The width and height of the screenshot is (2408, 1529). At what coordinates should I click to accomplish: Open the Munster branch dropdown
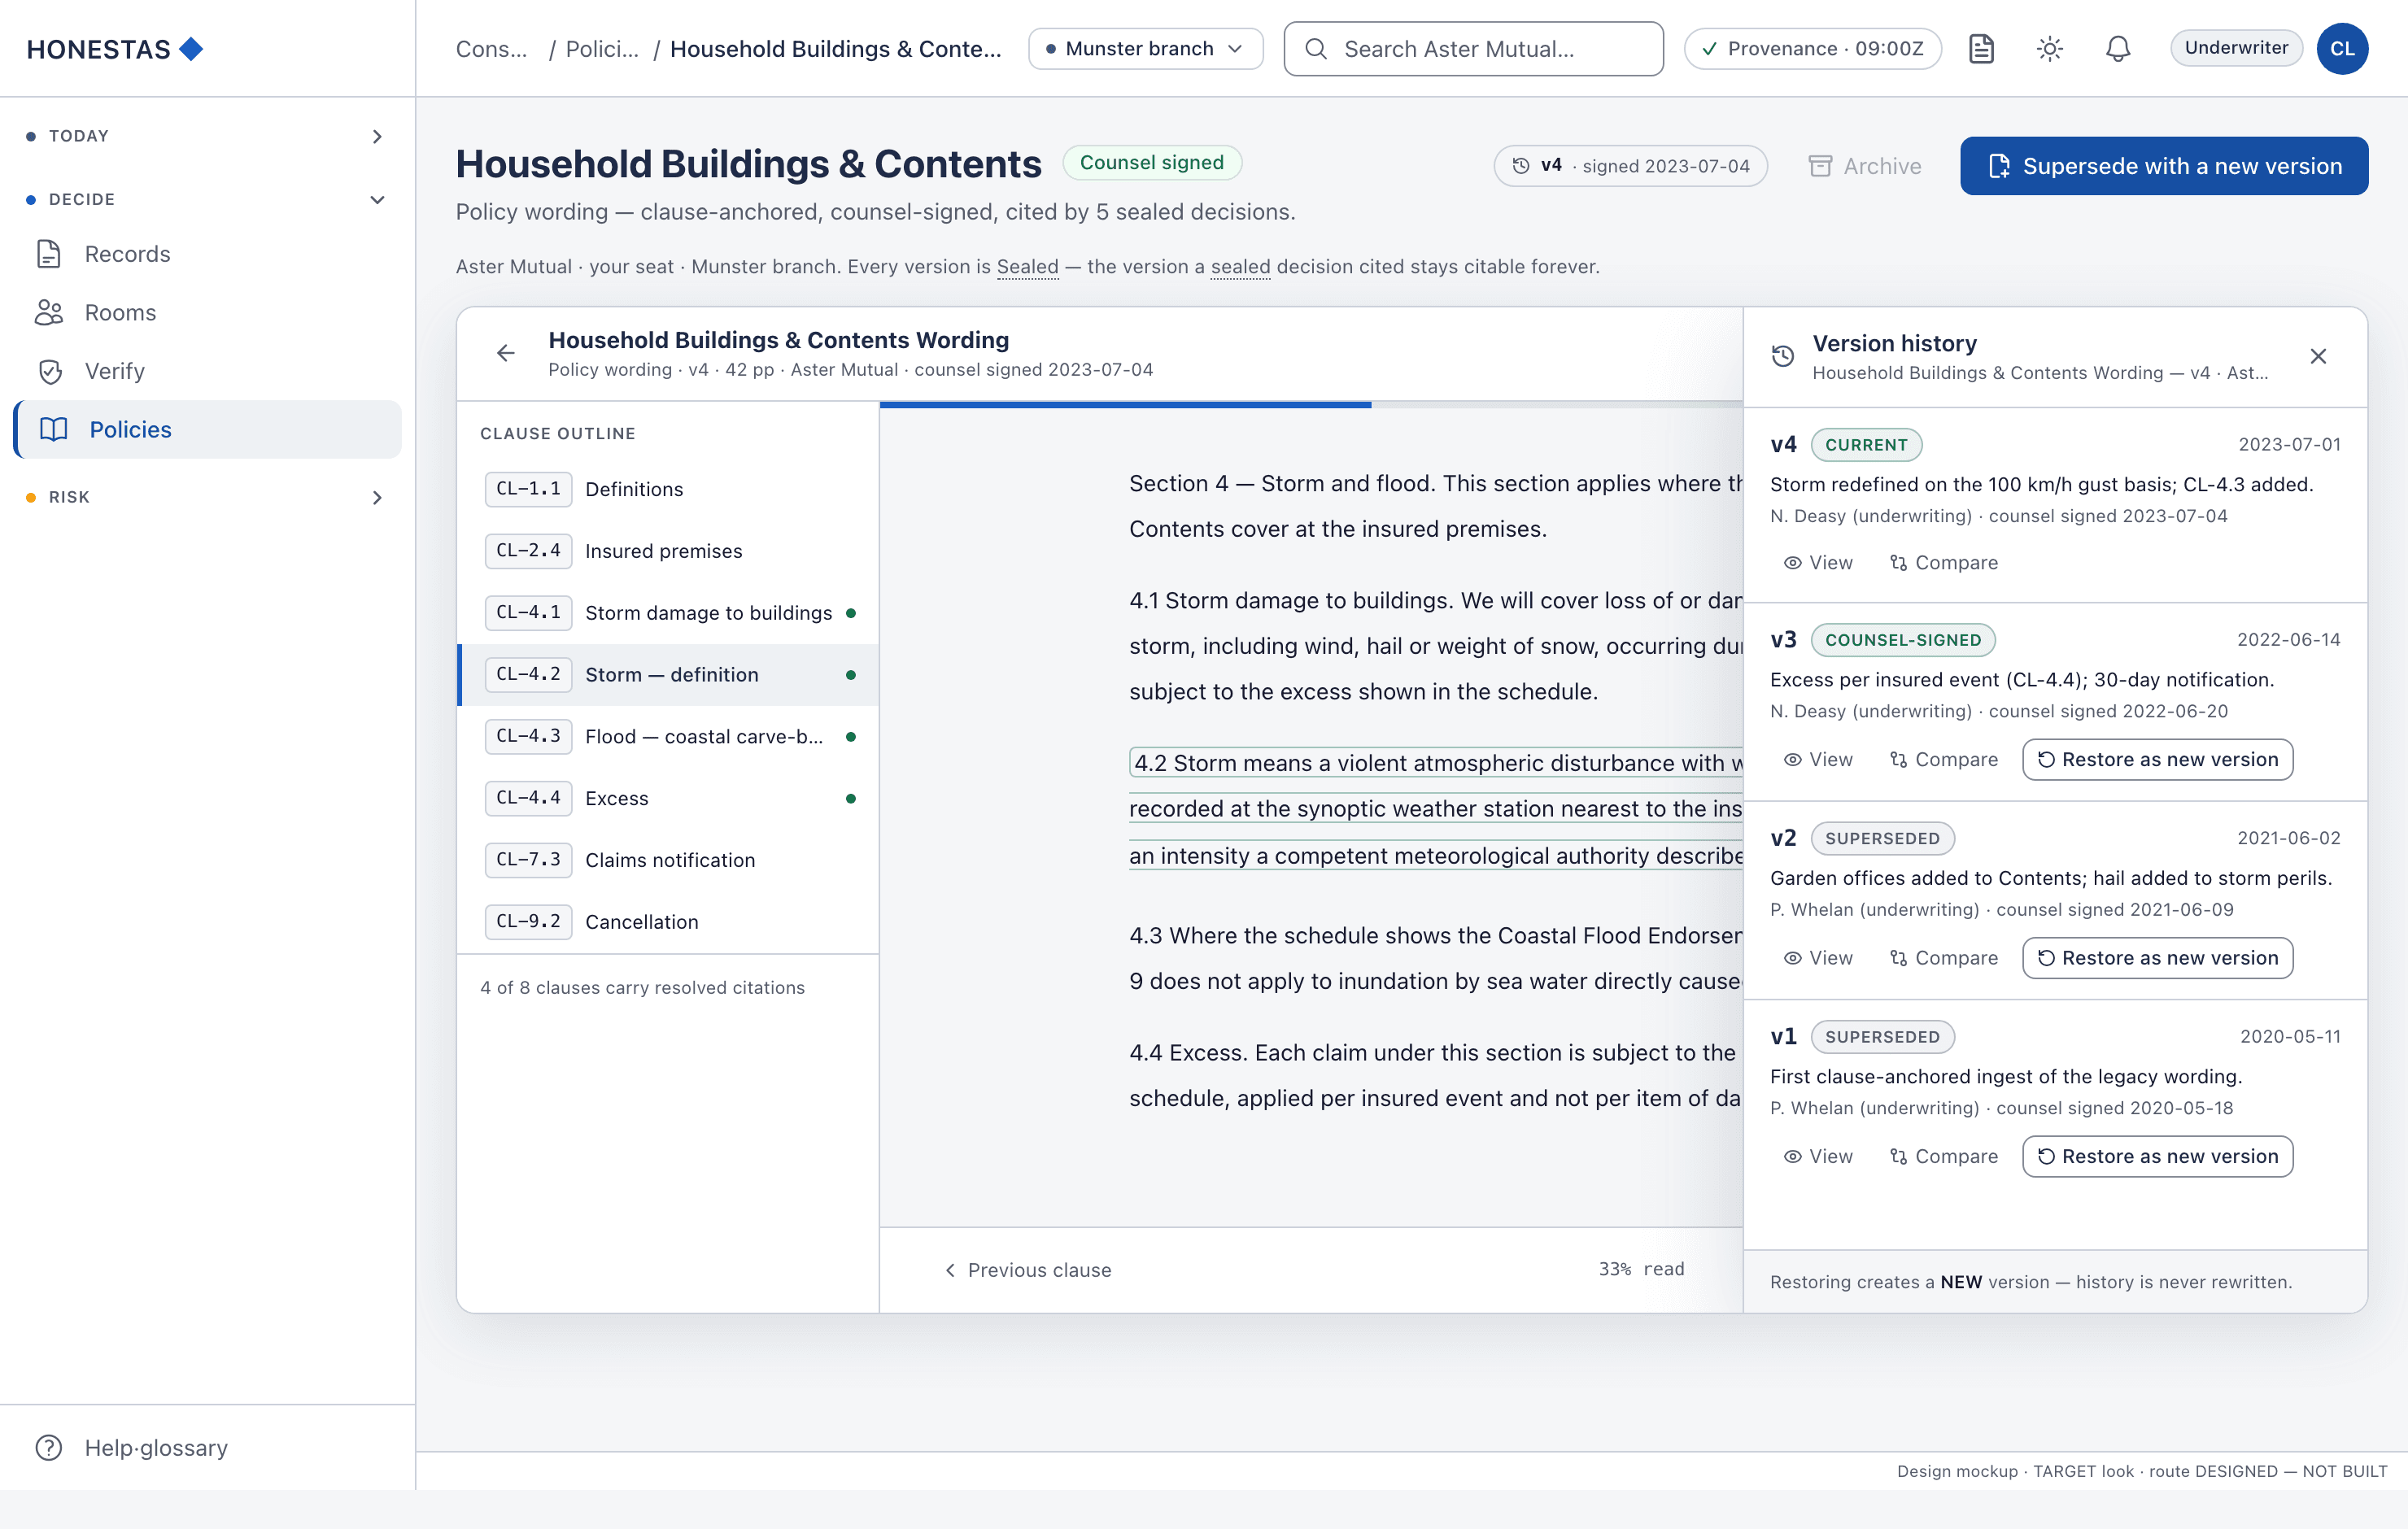click(x=1145, y=49)
